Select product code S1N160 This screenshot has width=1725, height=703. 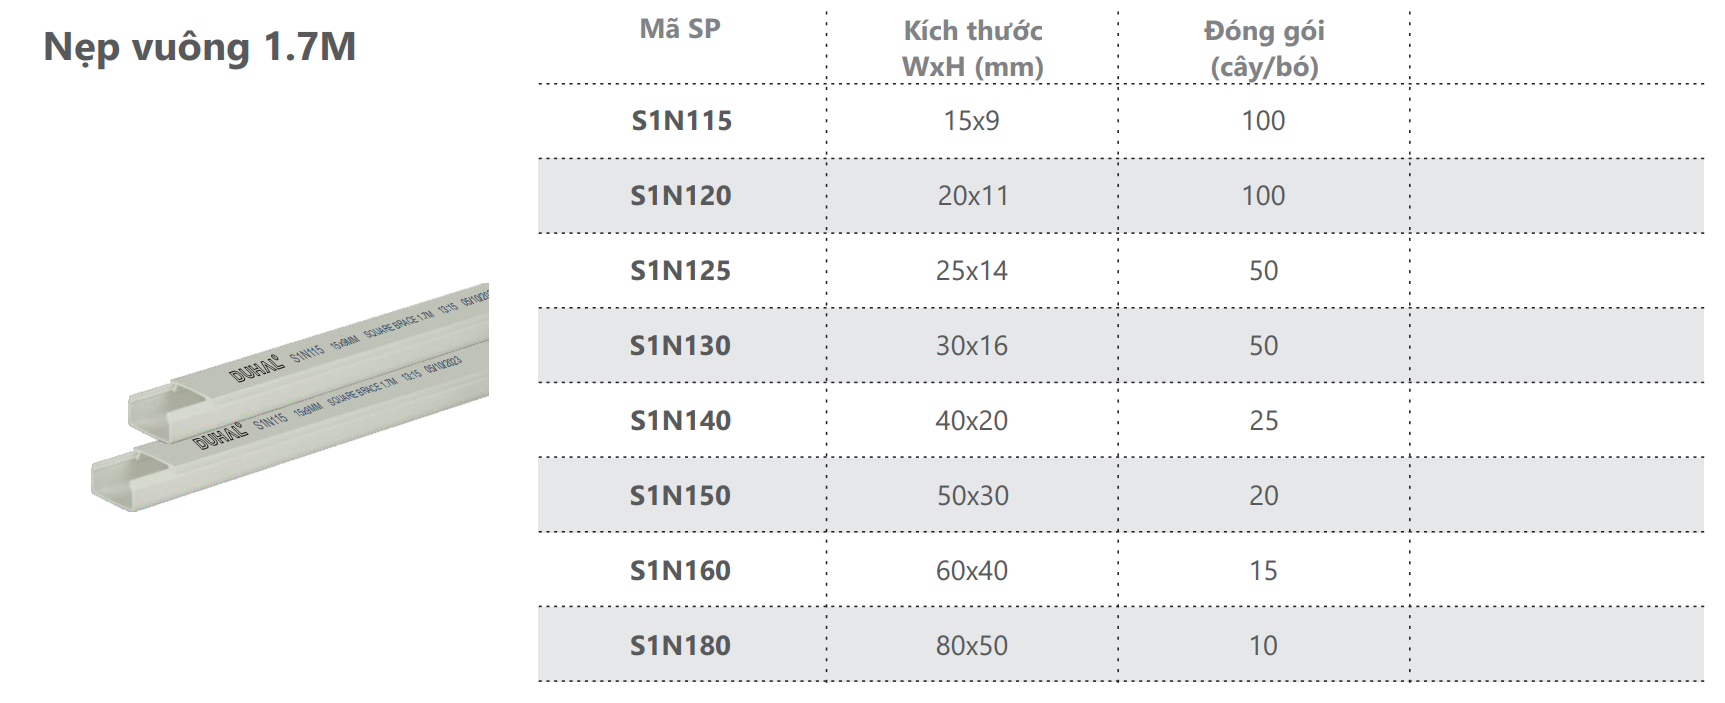(x=681, y=571)
